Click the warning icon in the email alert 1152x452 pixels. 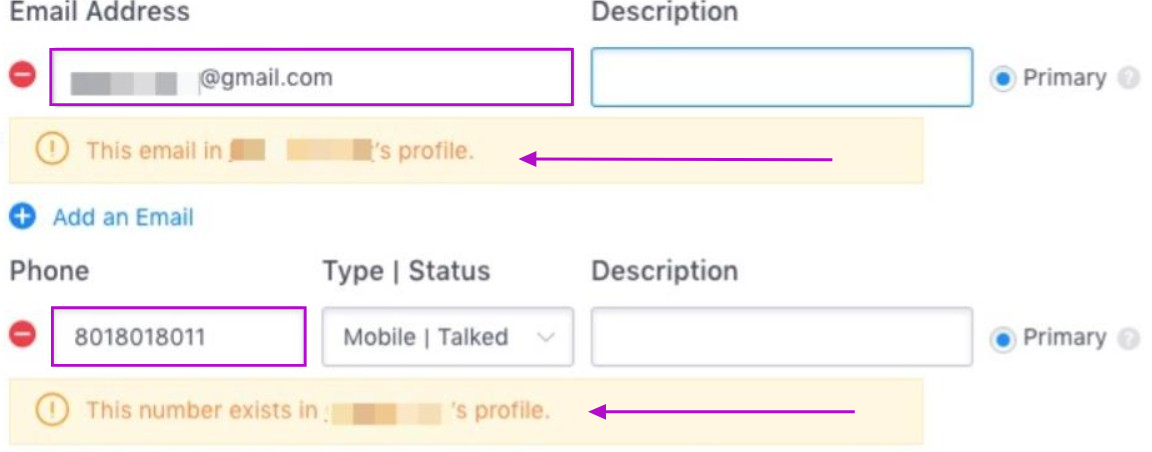click(51, 150)
